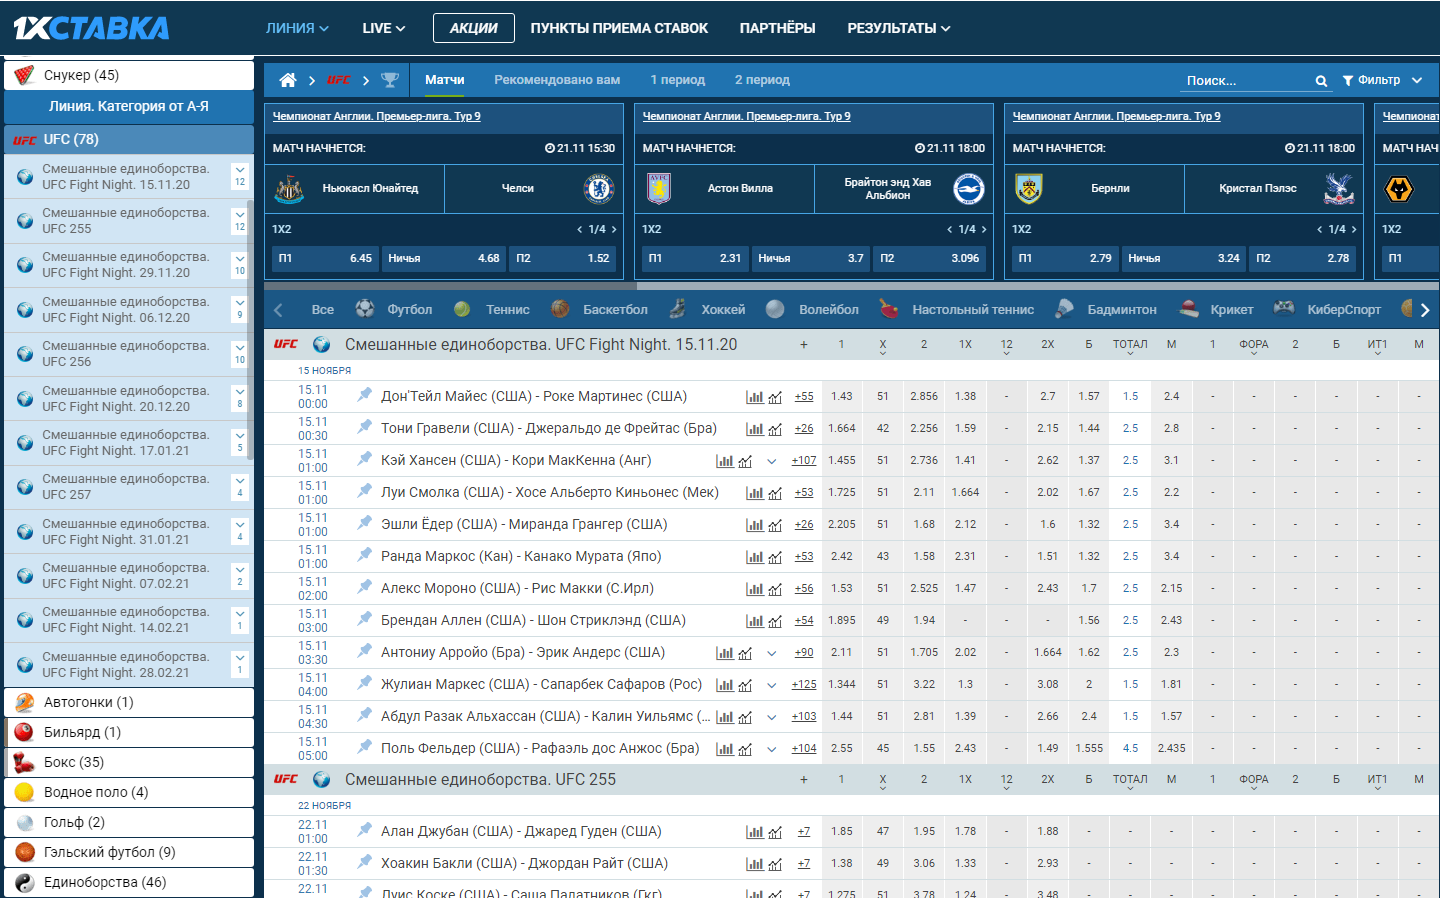
Task: Select the Футбол ball icon in sports bar
Action: pyautogui.click(x=365, y=309)
